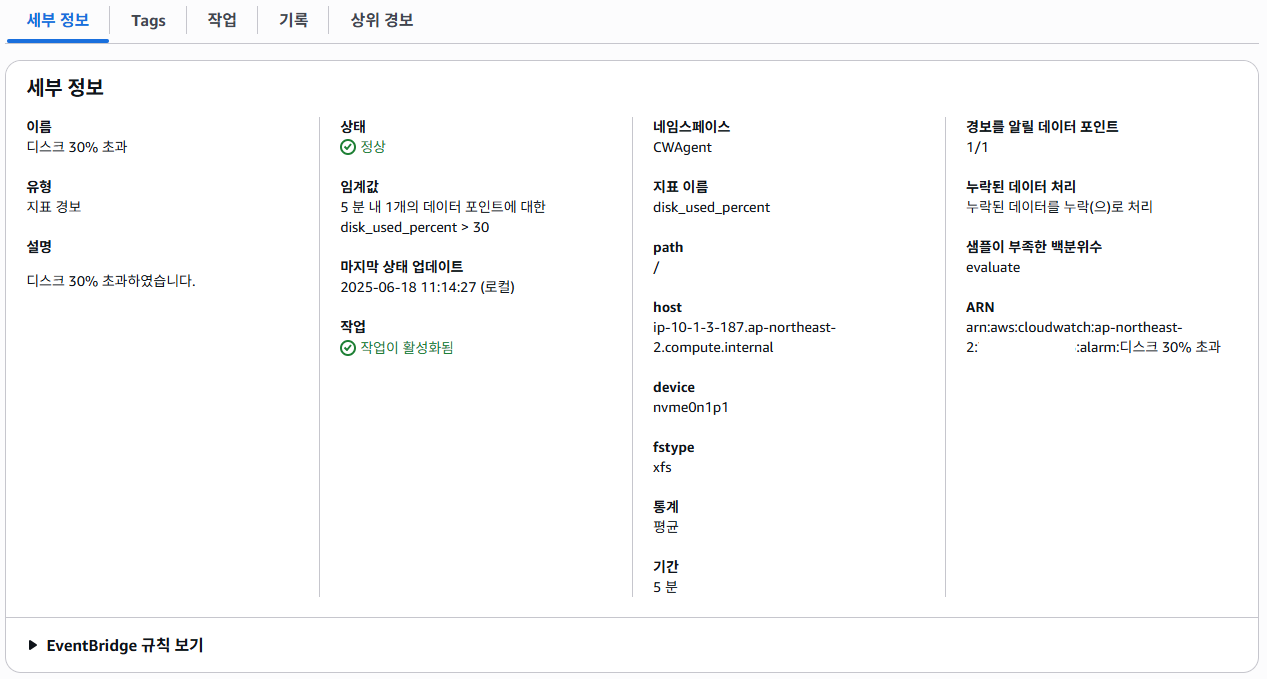
Task: Click the green check icon beside 정상 status
Action: pyautogui.click(x=348, y=147)
